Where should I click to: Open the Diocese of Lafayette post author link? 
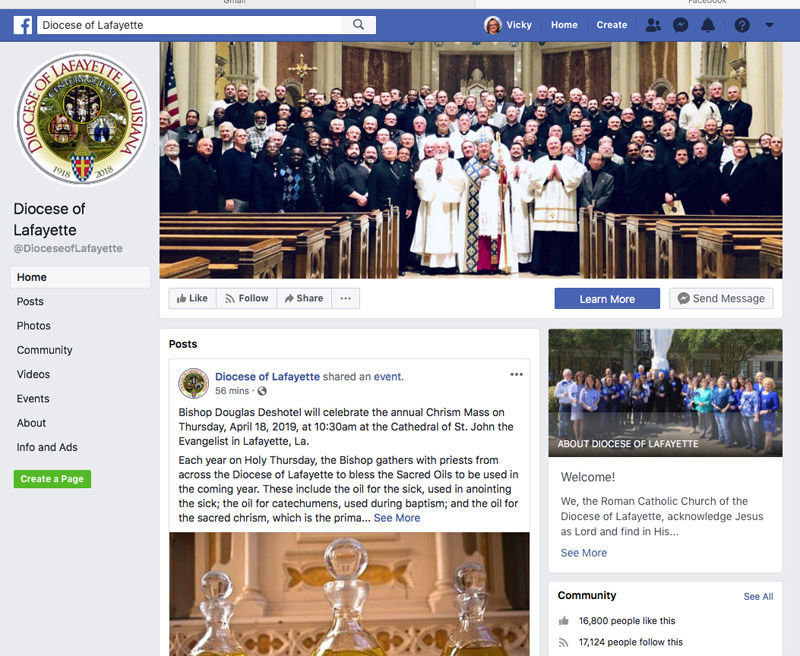coord(267,376)
